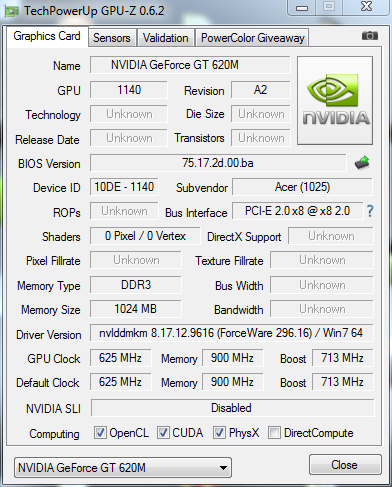Click the Die Size Unknown field
Image resolution: width=392 pixels, height=487 pixels.
[261, 114]
